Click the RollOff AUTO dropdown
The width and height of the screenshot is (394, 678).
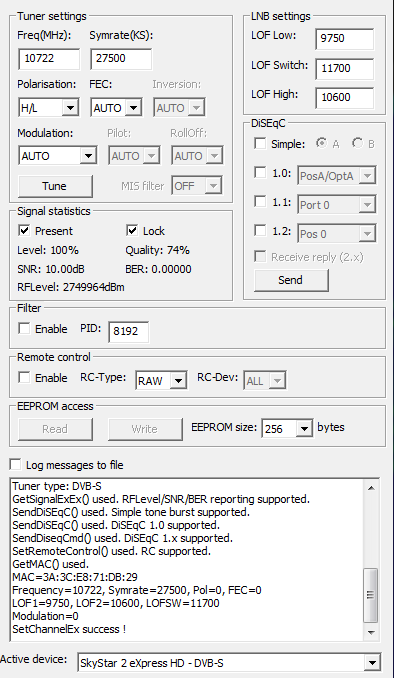click(x=197, y=156)
